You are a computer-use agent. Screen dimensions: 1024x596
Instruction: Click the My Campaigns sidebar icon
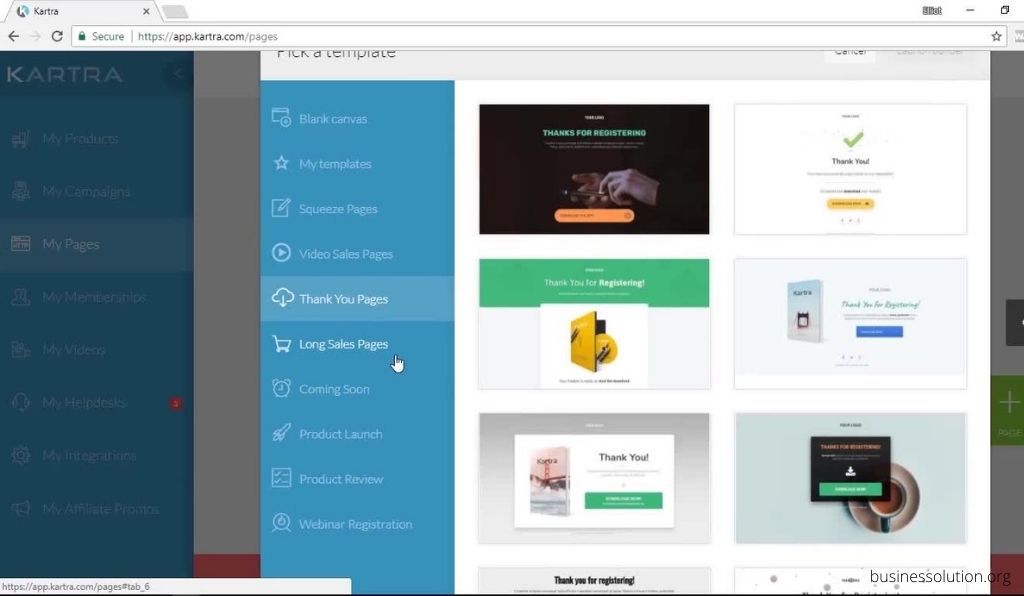coord(21,191)
